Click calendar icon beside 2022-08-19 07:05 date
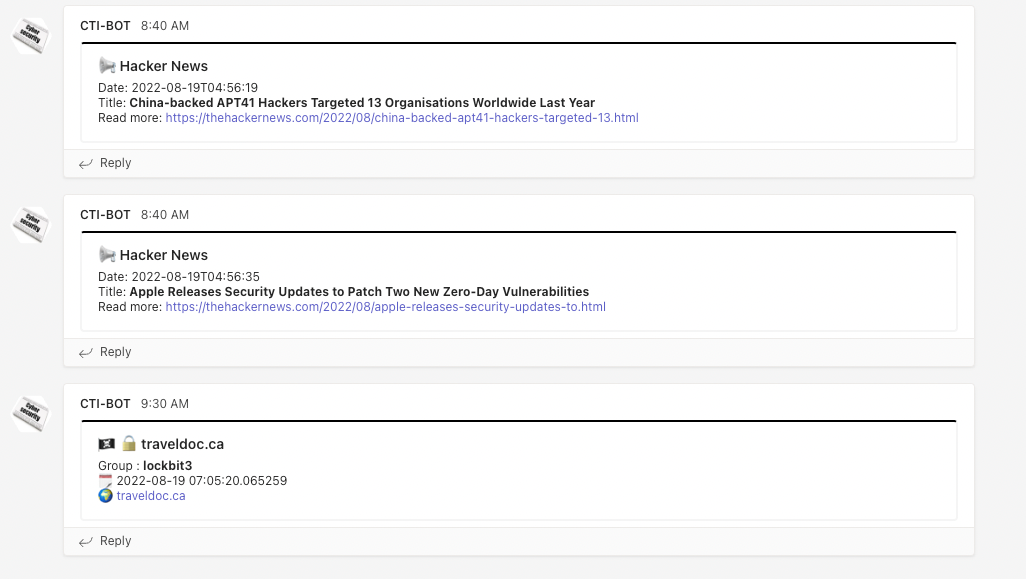 [105, 481]
